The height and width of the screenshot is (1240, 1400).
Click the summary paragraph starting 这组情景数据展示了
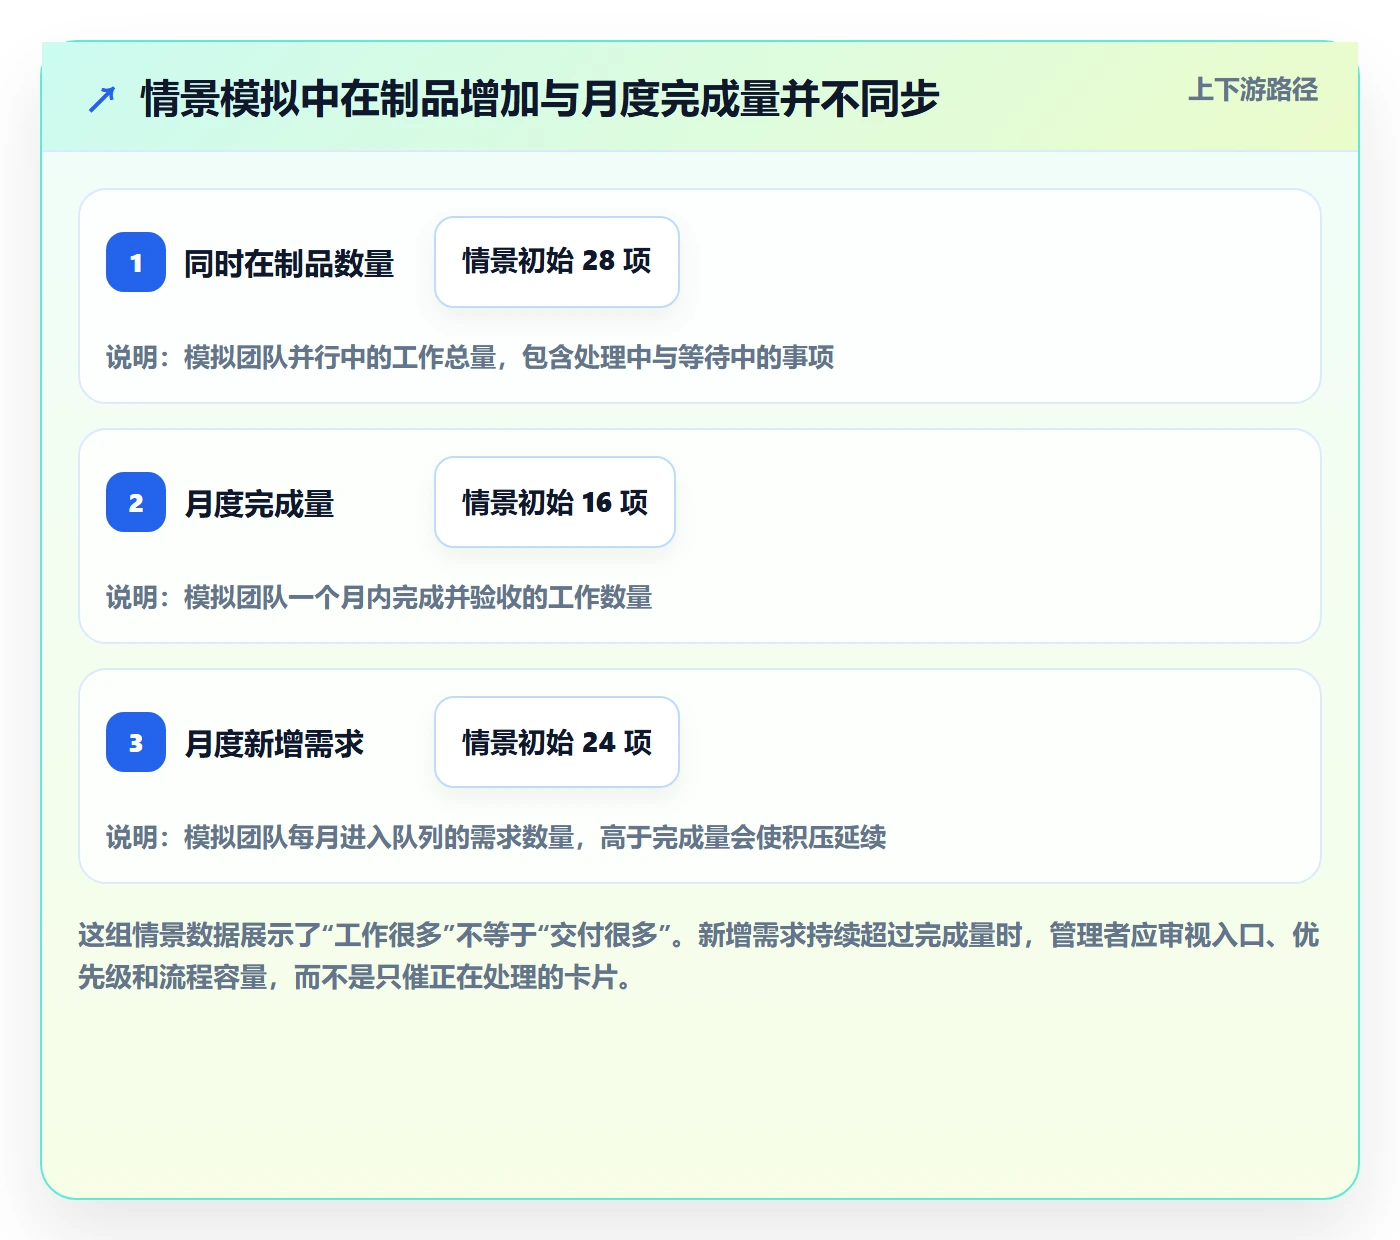tap(699, 956)
